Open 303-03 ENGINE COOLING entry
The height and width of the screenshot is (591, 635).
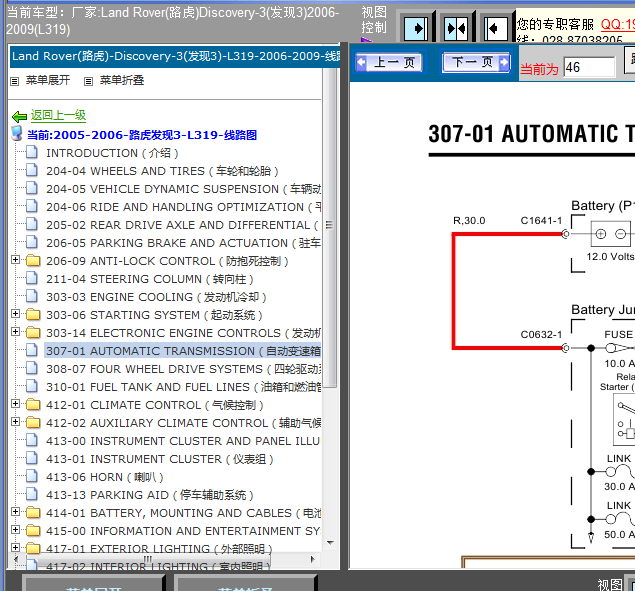(156, 297)
